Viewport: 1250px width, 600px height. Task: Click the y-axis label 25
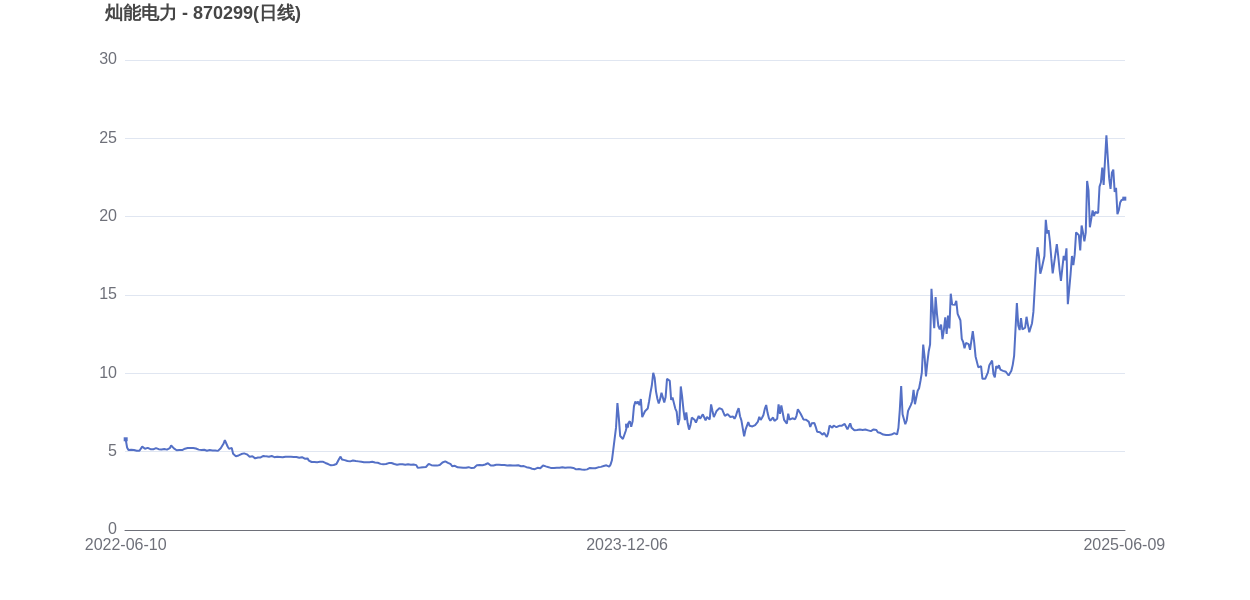click(x=108, y=138)
